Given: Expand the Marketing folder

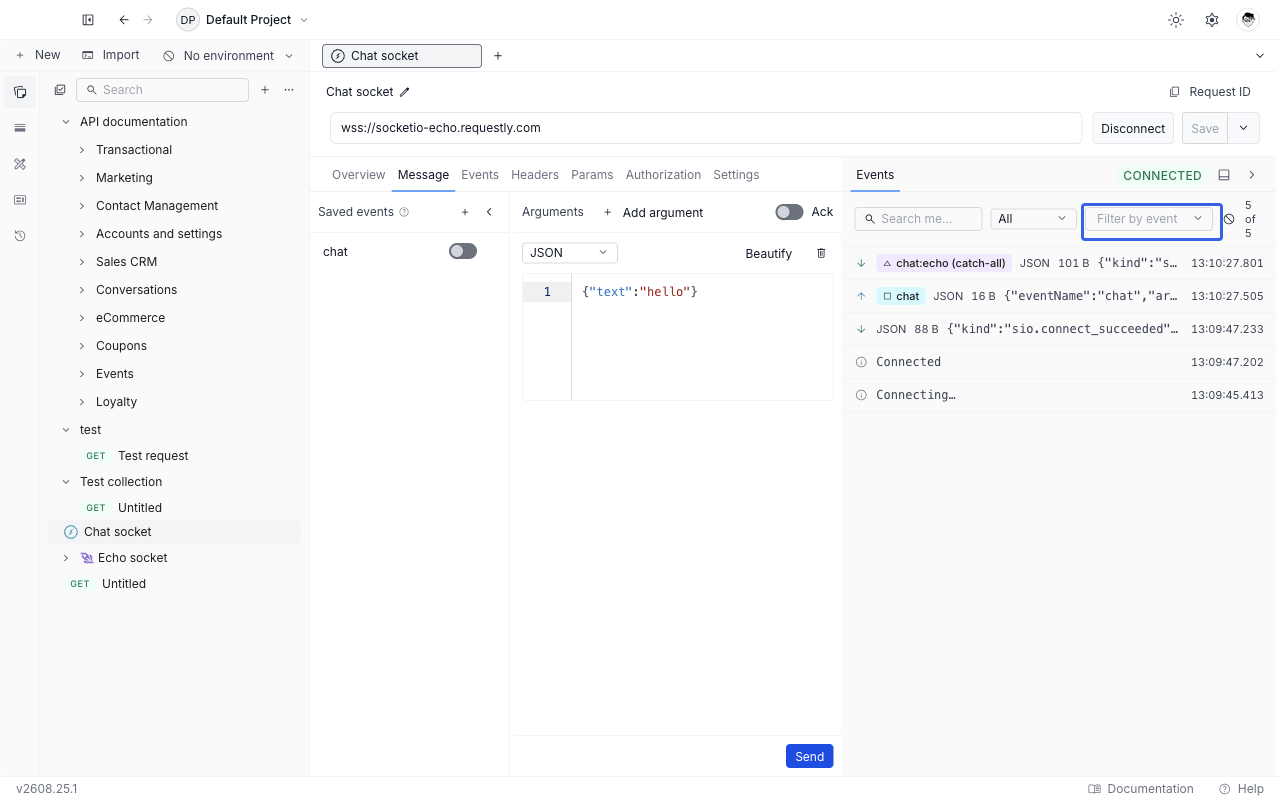Looking at the screenshot, I should point(82,178).
